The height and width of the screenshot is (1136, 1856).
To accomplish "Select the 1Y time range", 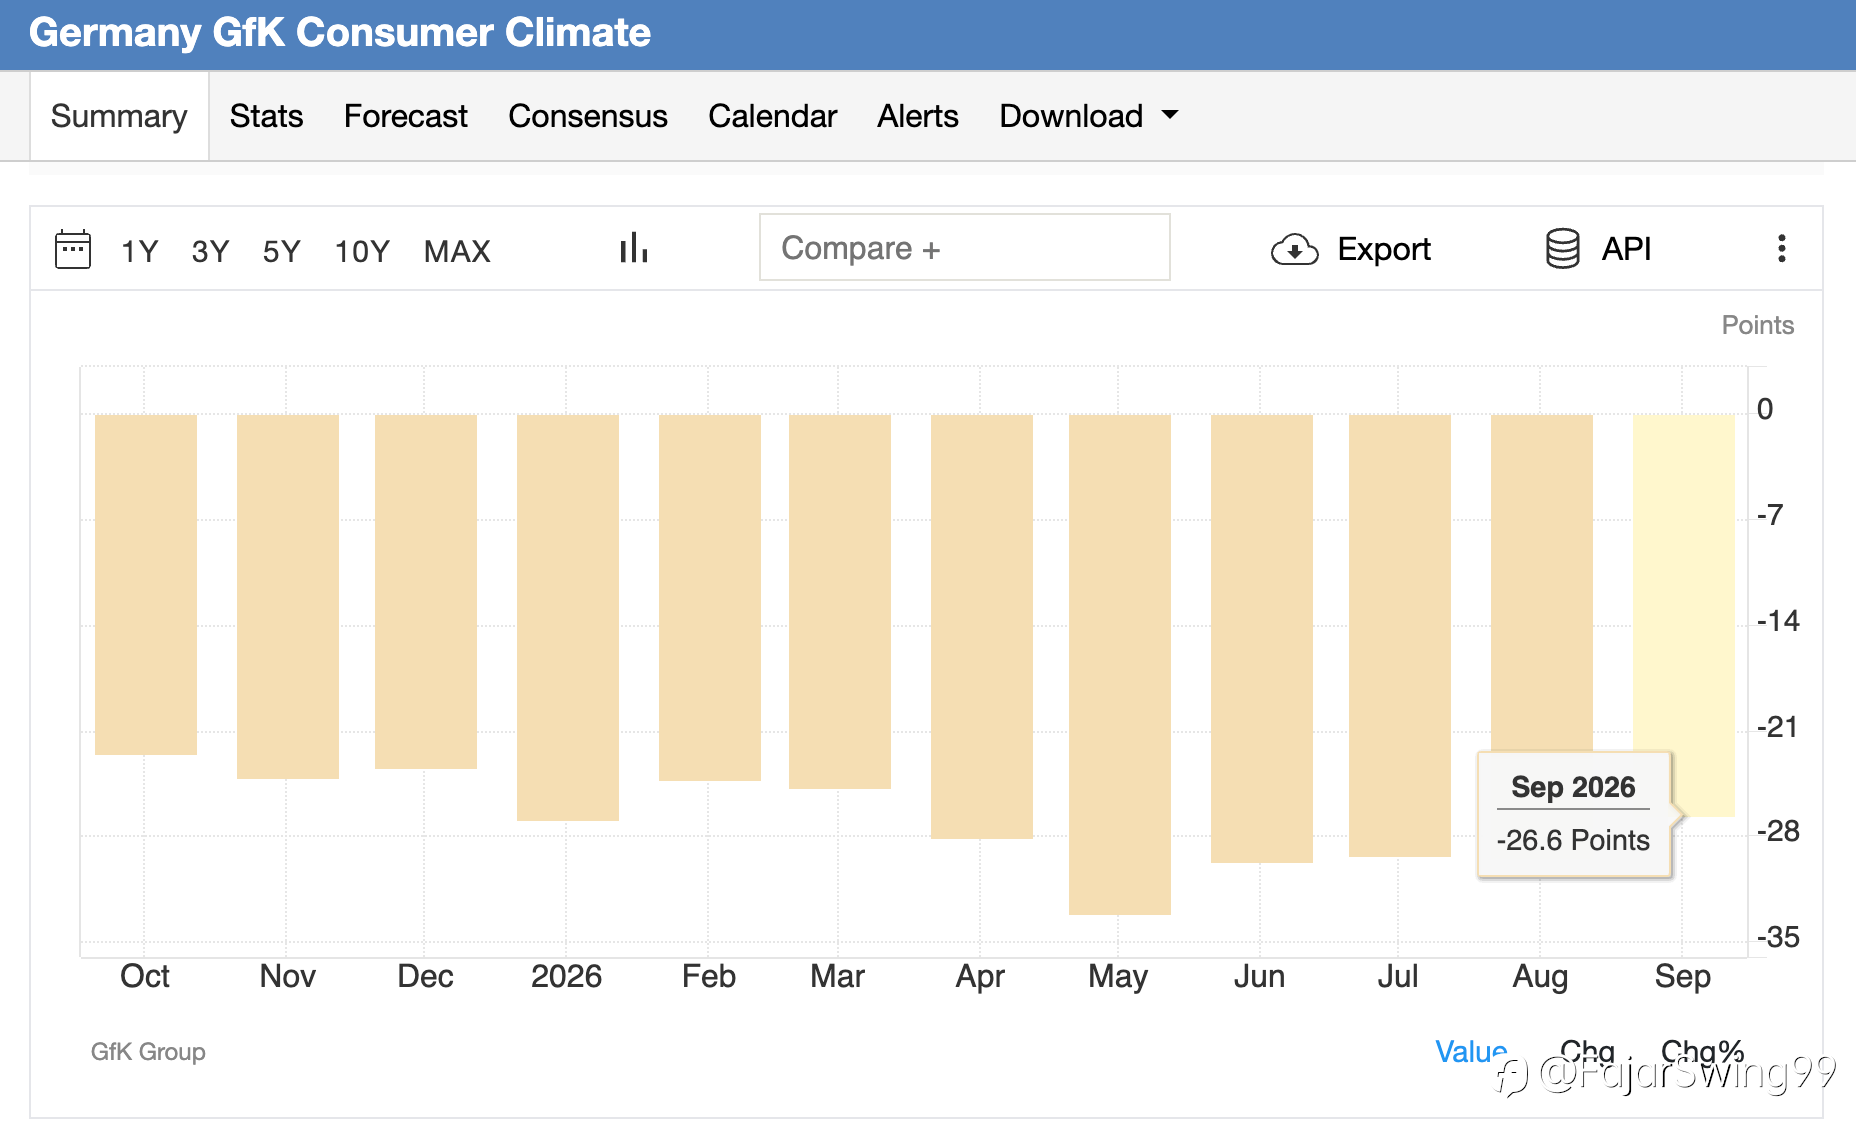I will 140,251.
